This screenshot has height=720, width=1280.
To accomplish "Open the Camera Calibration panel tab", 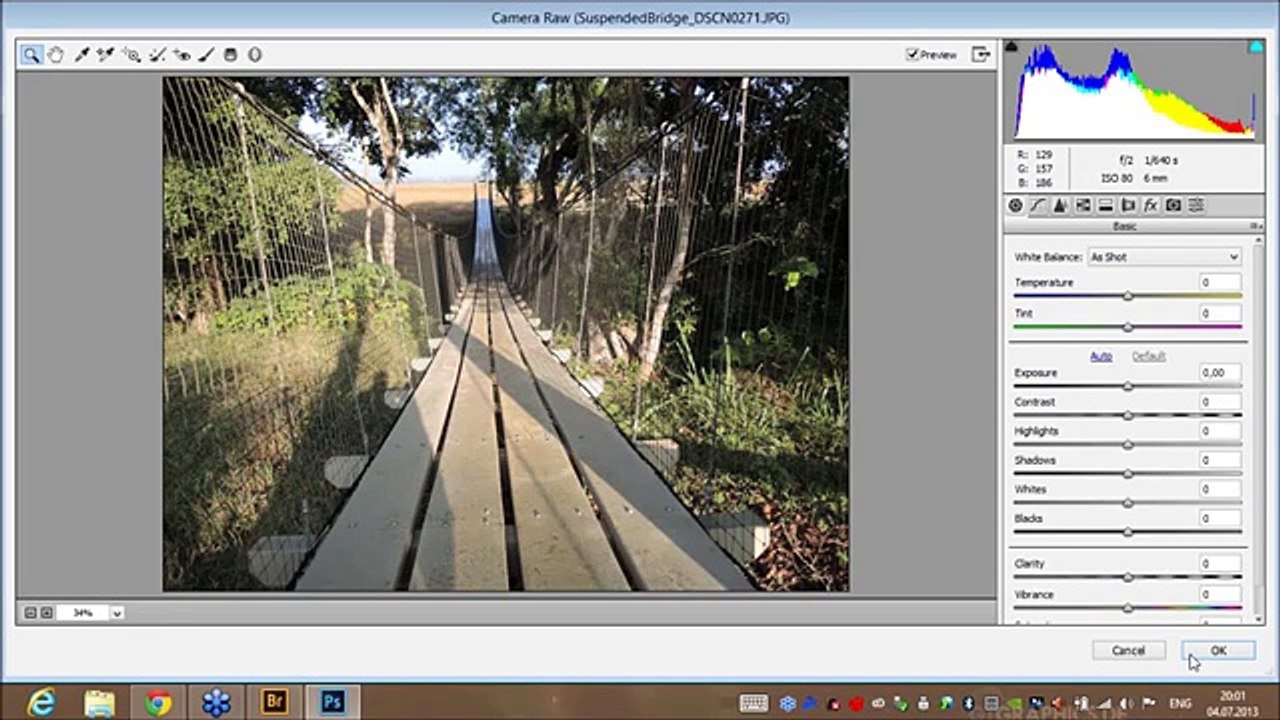I will [x=1173, y=205].
